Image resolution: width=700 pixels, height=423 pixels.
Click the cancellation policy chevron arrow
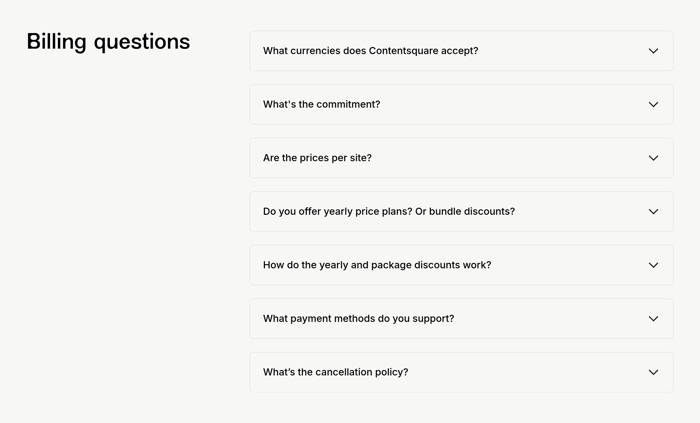click(x=653, y=372)
